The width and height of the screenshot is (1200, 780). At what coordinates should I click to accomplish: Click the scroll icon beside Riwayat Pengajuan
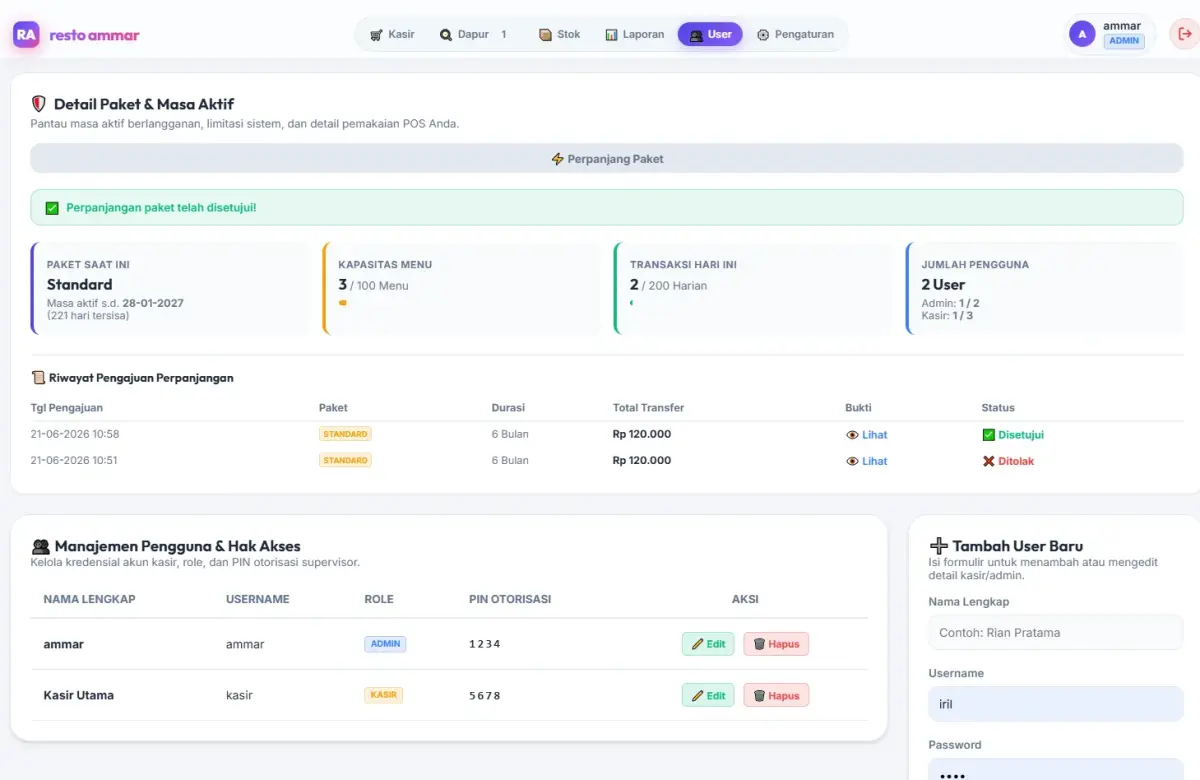tap(39, 378)
